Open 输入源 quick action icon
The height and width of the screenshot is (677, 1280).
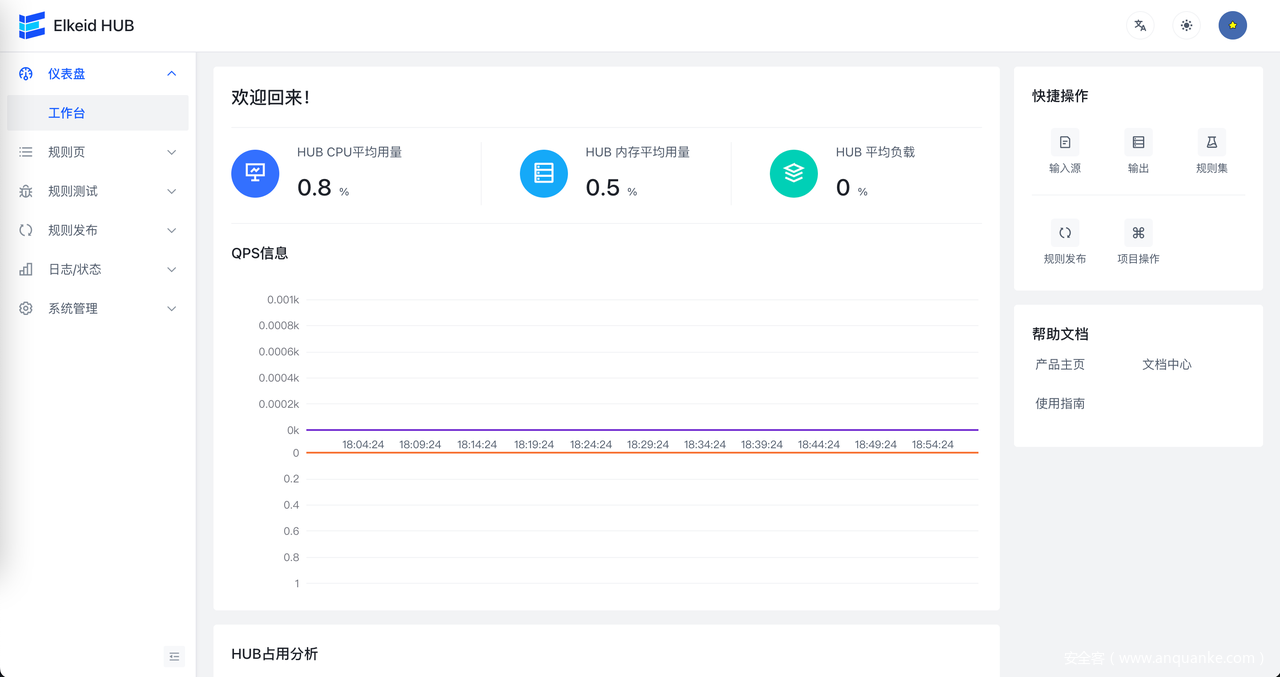(1065, 143)
